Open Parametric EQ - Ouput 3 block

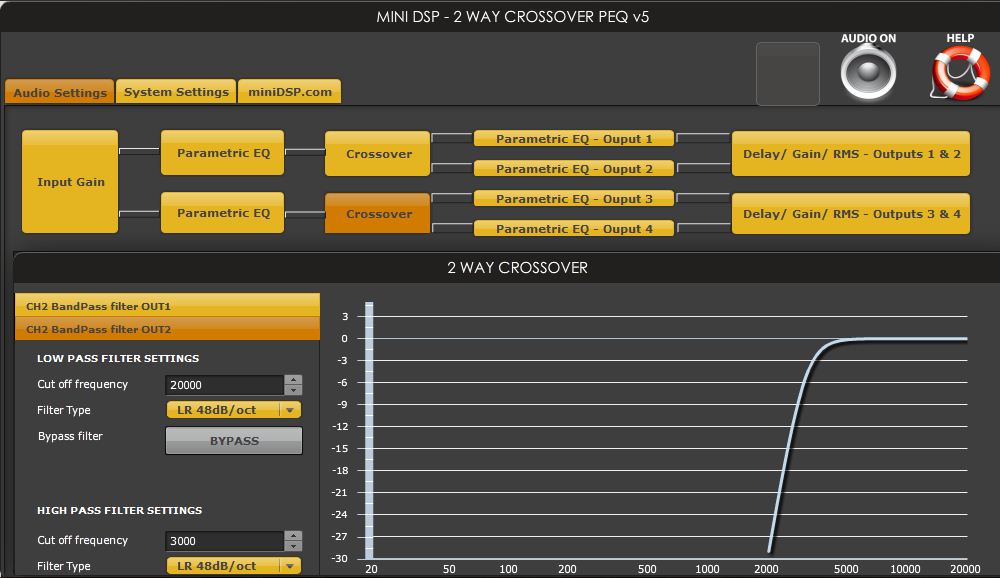click(574, 198)
